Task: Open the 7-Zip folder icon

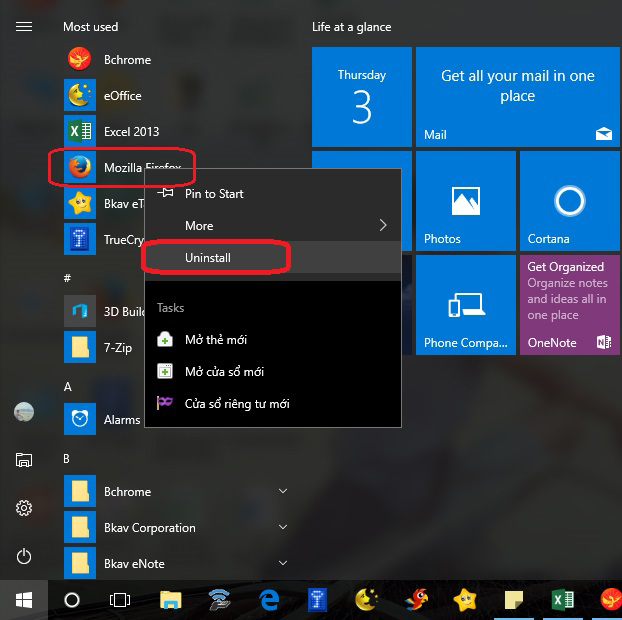Action: (x=80, y=347)
